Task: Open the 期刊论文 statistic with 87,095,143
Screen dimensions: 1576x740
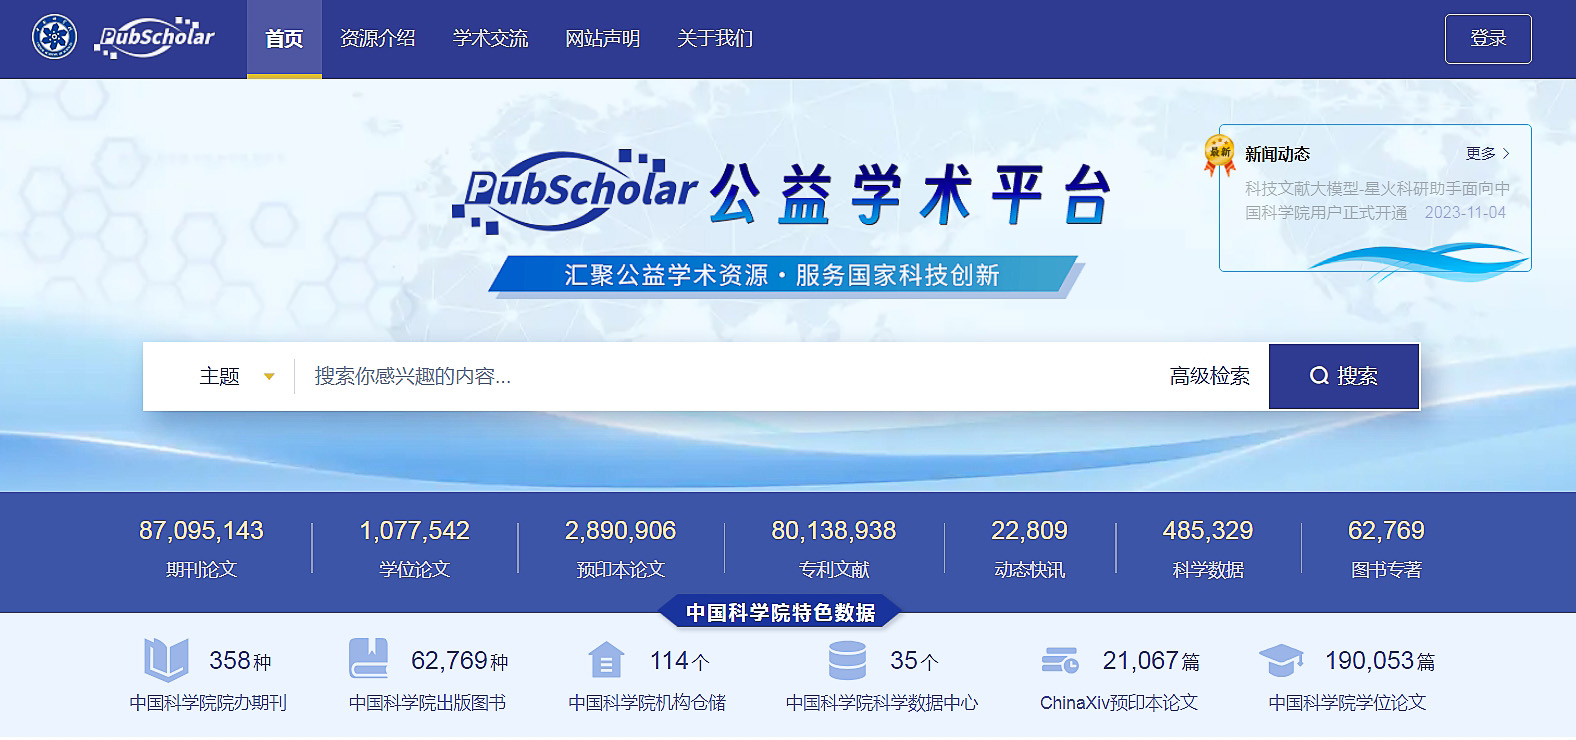Action: [x=201, y=548]
